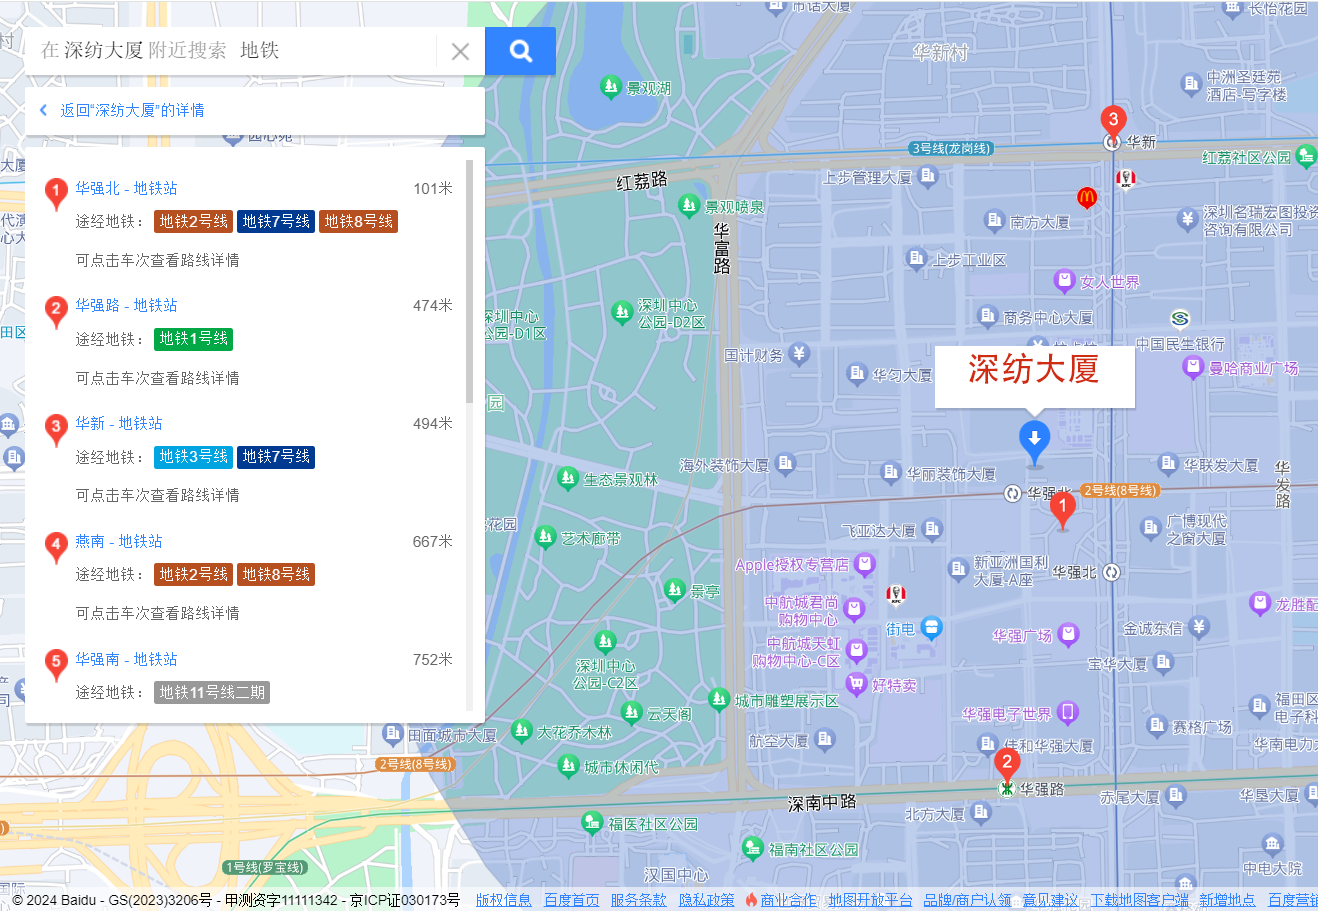Click 地铁8号线 tag under 华强北
The width and height of the screenshot is (1318, 911).
(359, 221)
